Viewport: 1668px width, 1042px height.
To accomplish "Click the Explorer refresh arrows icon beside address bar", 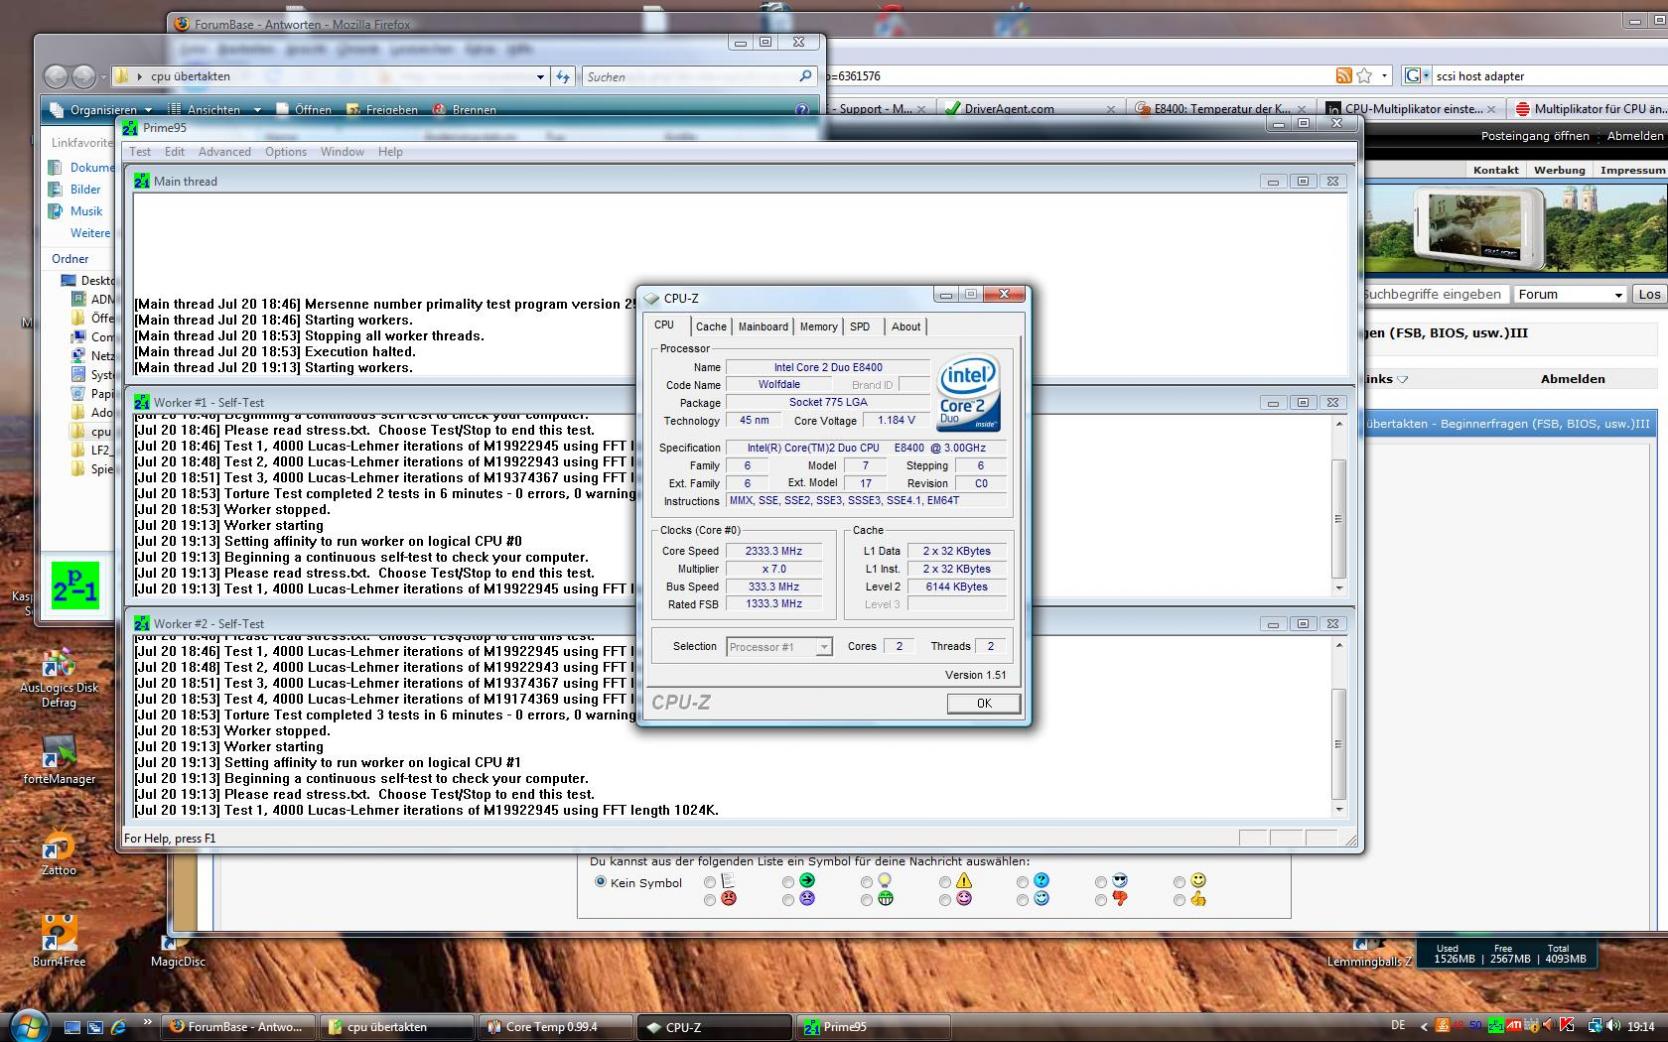I will [x=563, y=76].
